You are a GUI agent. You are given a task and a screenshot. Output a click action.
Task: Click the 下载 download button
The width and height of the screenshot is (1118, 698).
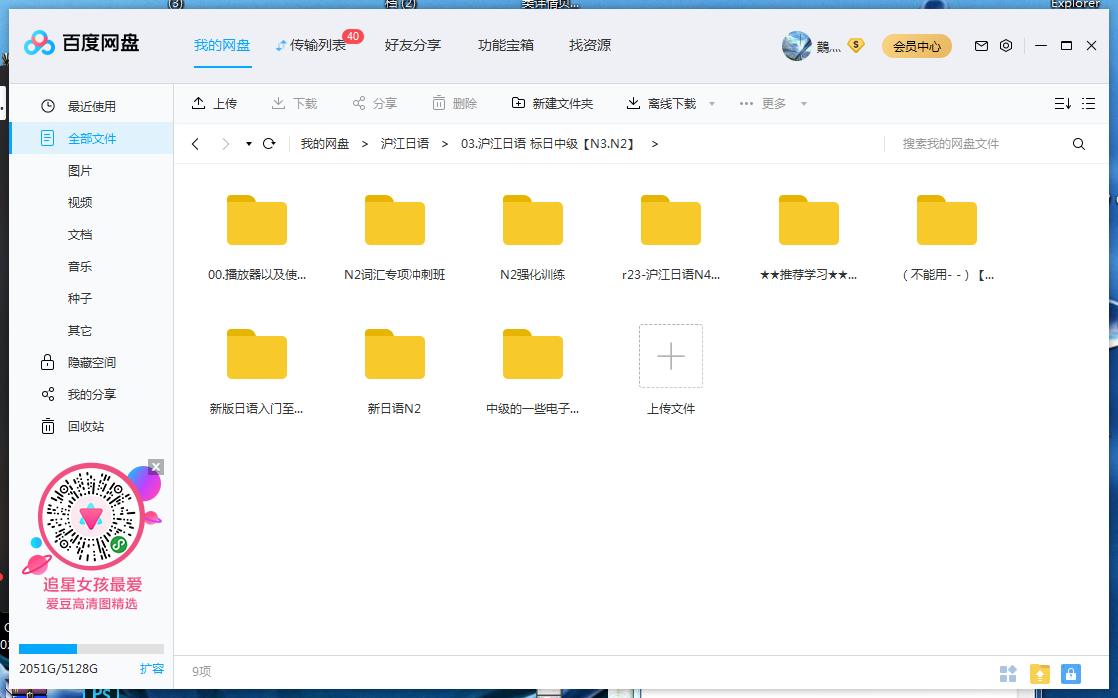[x=294, y=103]
